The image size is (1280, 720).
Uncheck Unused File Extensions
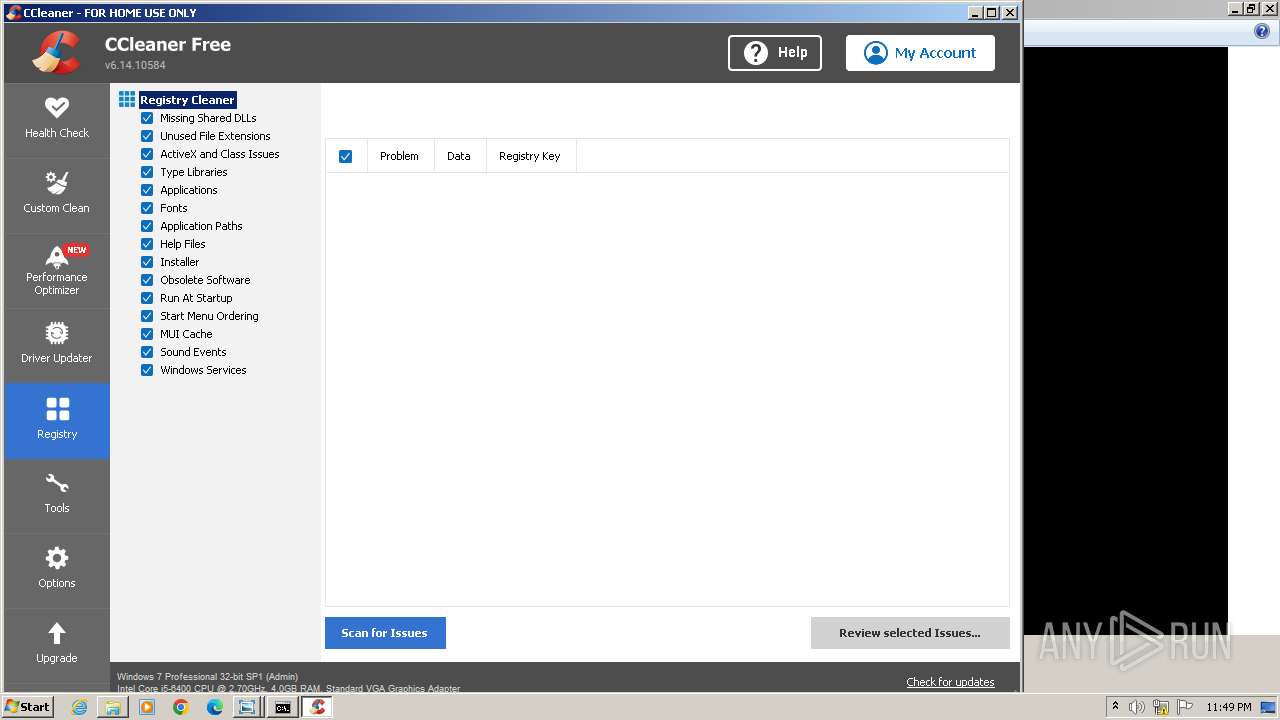click(x=147, y=136)
